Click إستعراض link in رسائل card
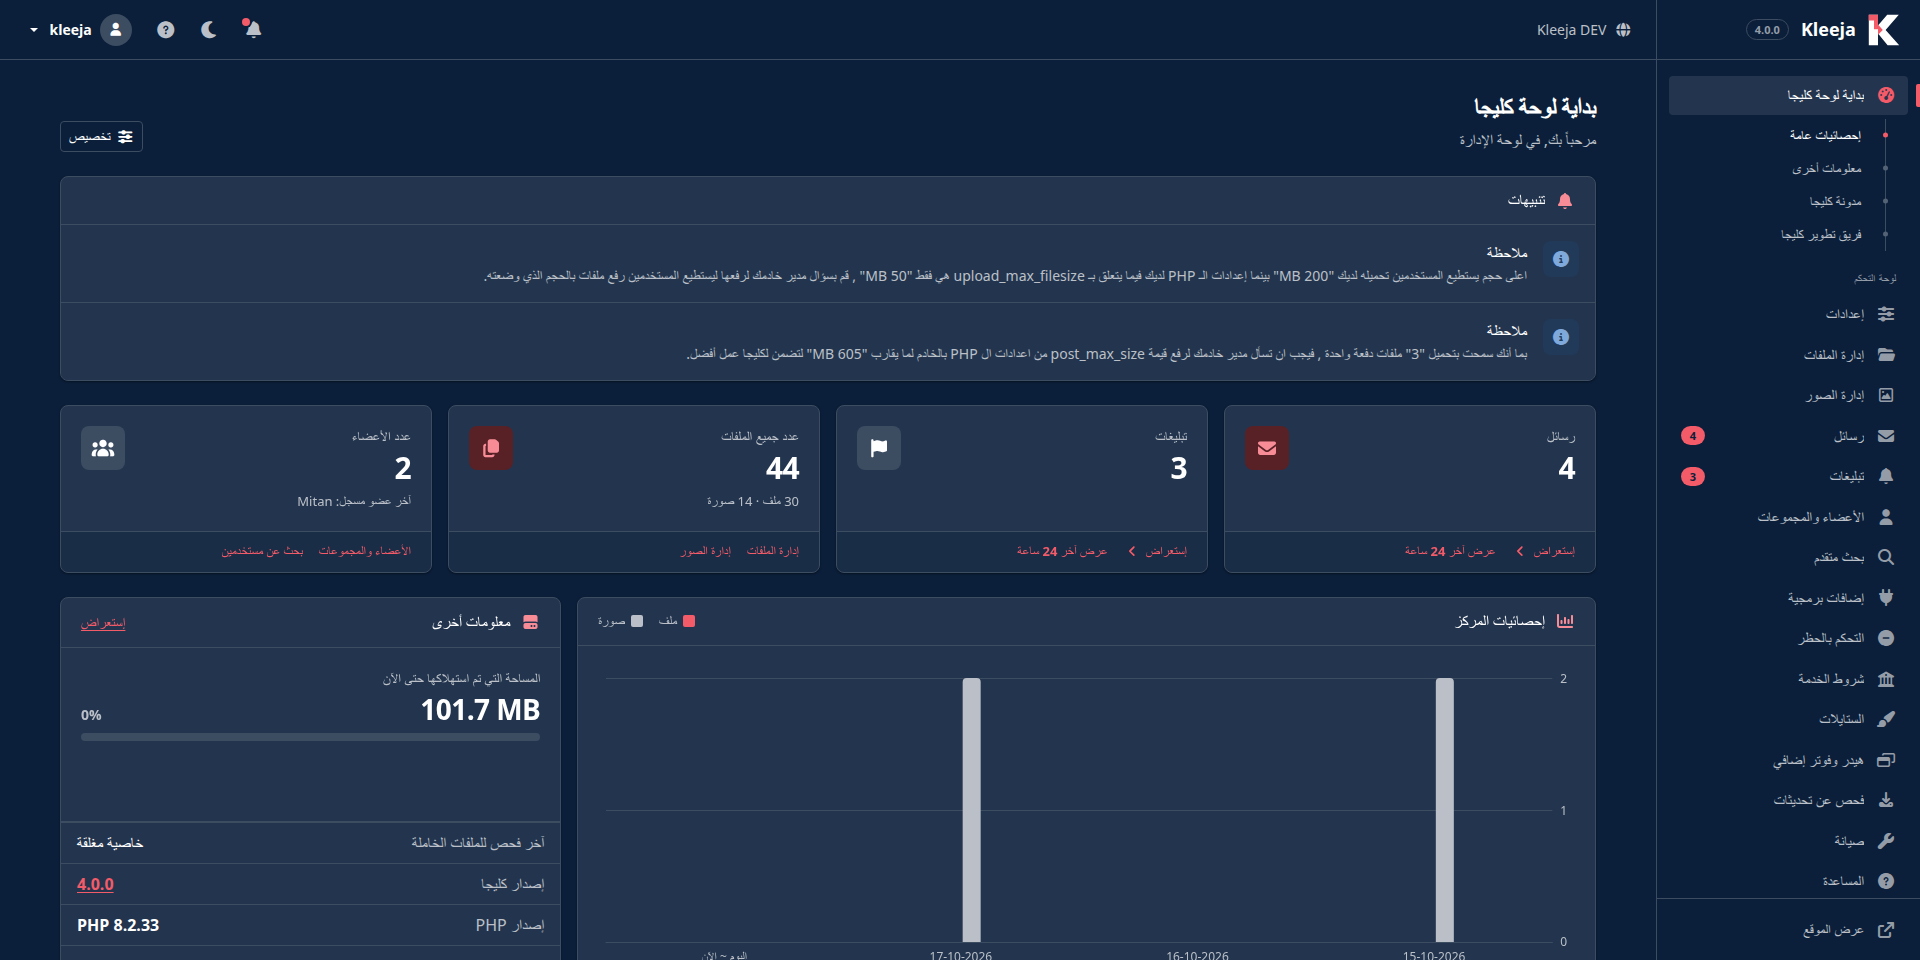 pyautogui.click(x=1554, y=551)
